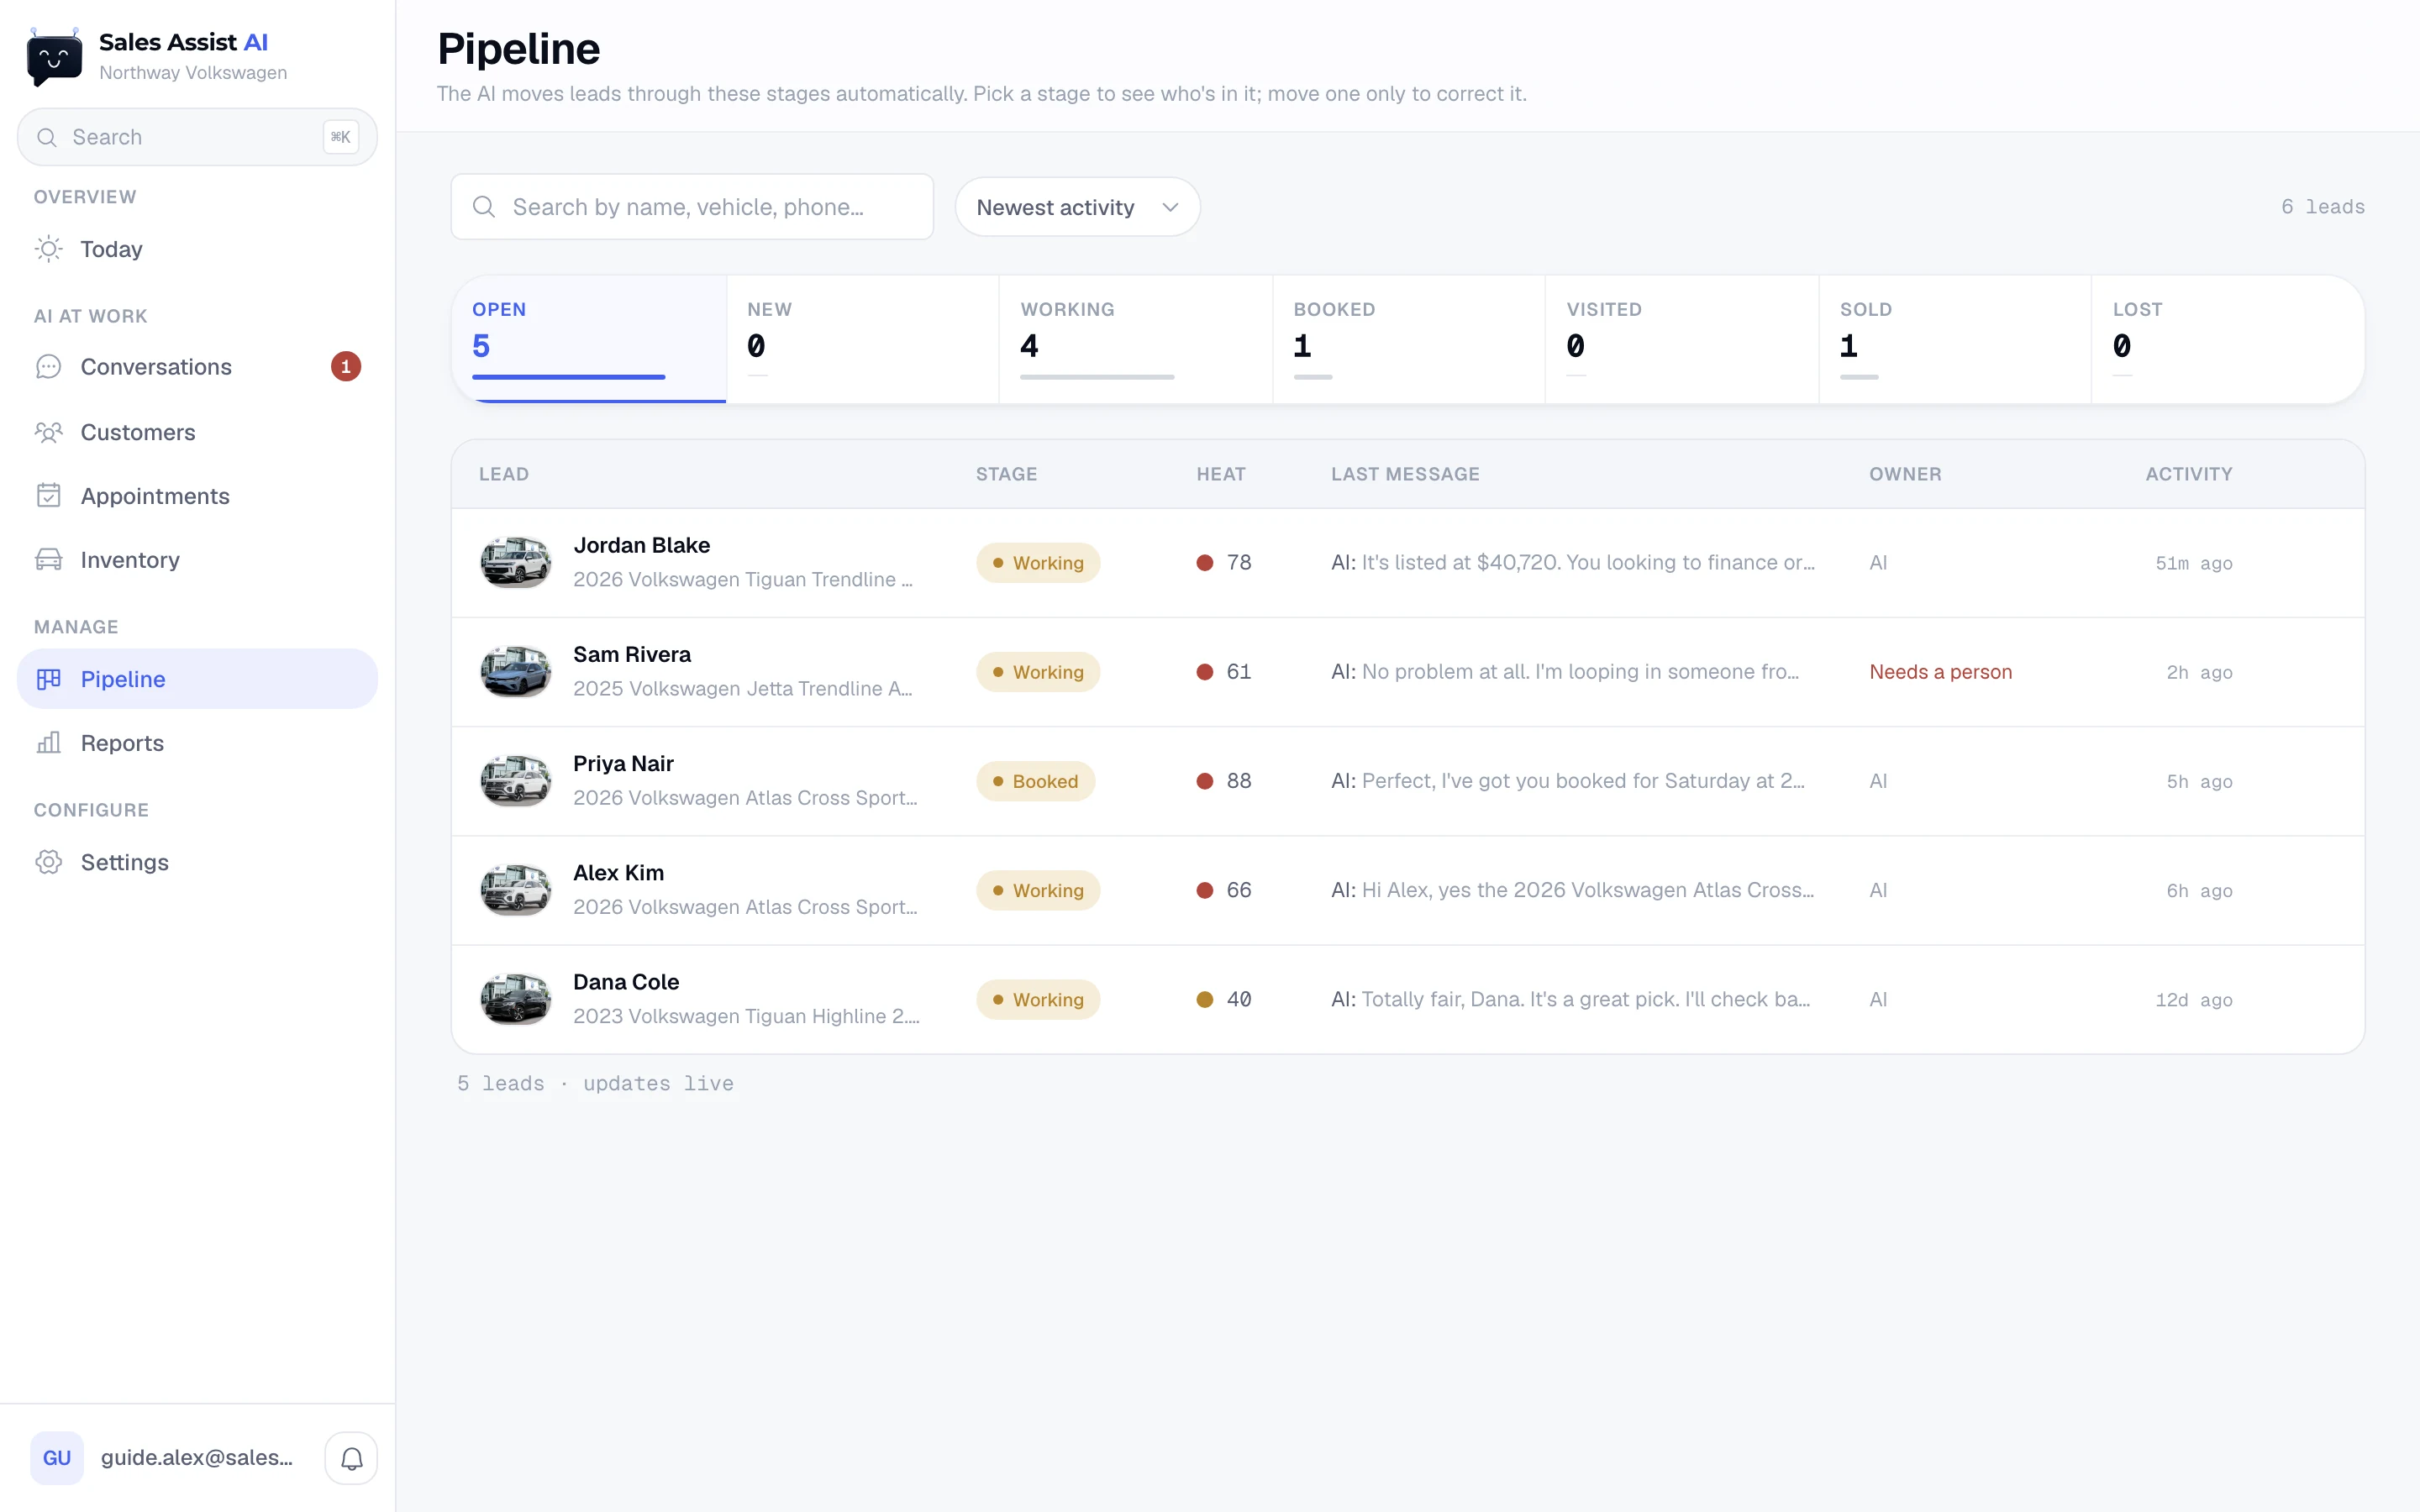Click the GU user avatar
The width and height of the screenshot is (2420, 1512).
57,1458
